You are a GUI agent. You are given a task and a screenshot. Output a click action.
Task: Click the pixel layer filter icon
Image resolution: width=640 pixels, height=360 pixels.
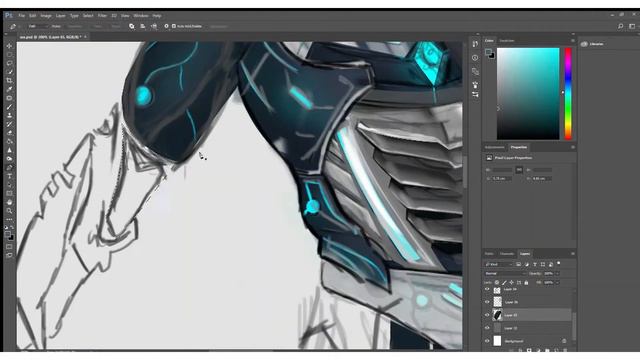[x=518, y=264]
